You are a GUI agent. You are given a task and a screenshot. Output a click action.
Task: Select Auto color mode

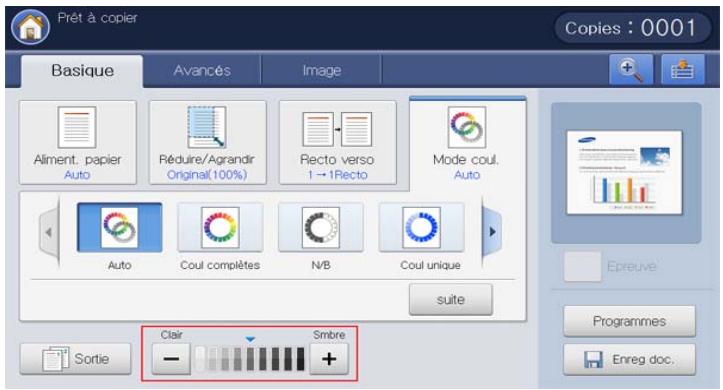click(x=119, y=227)
